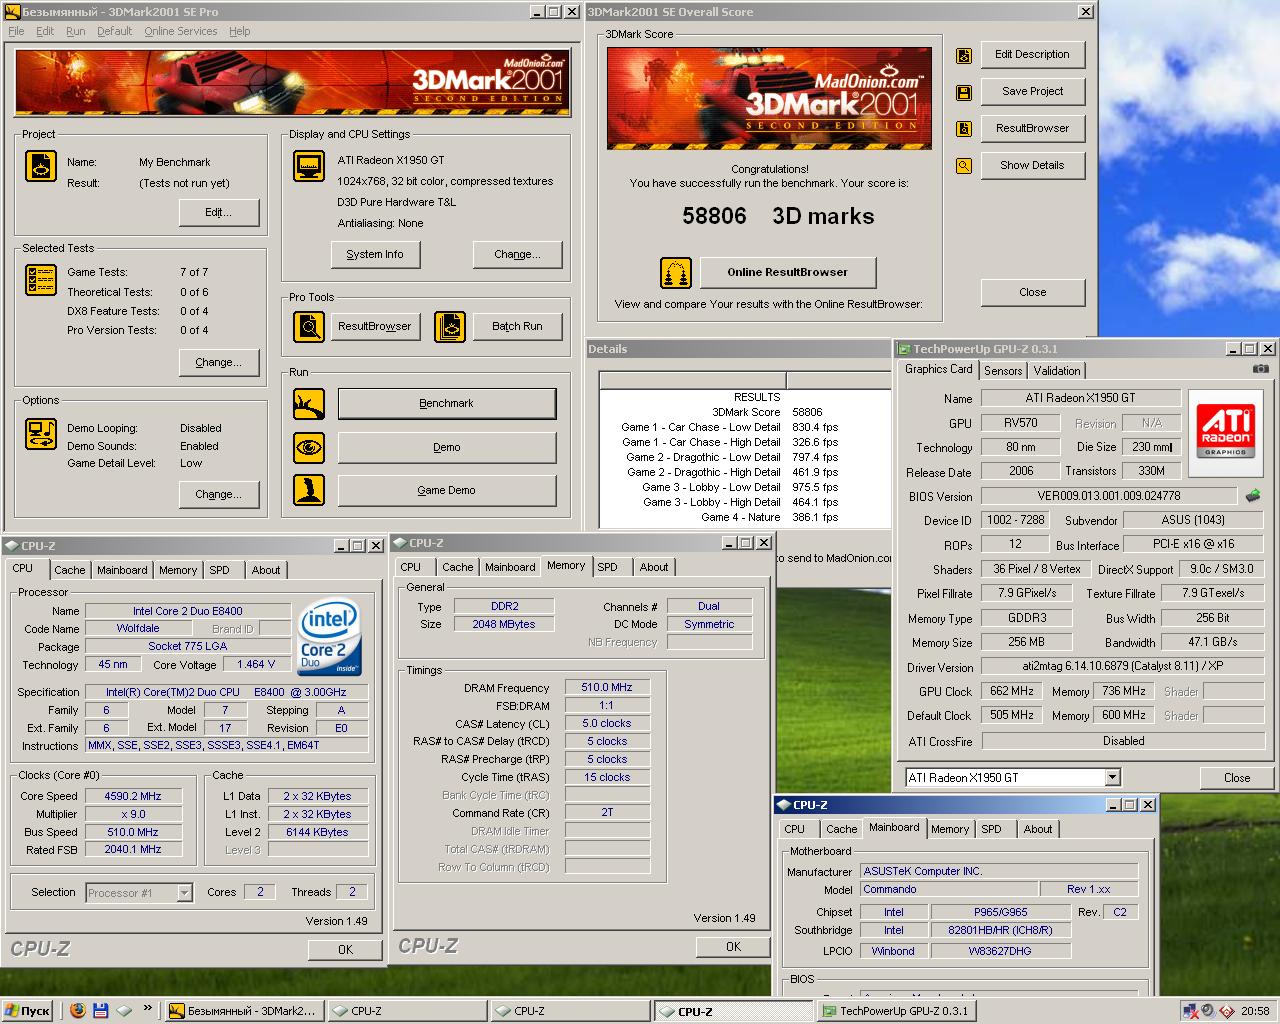Click Edit Description button
The image size is (1280, 1024).
(x=1032, y=54)
